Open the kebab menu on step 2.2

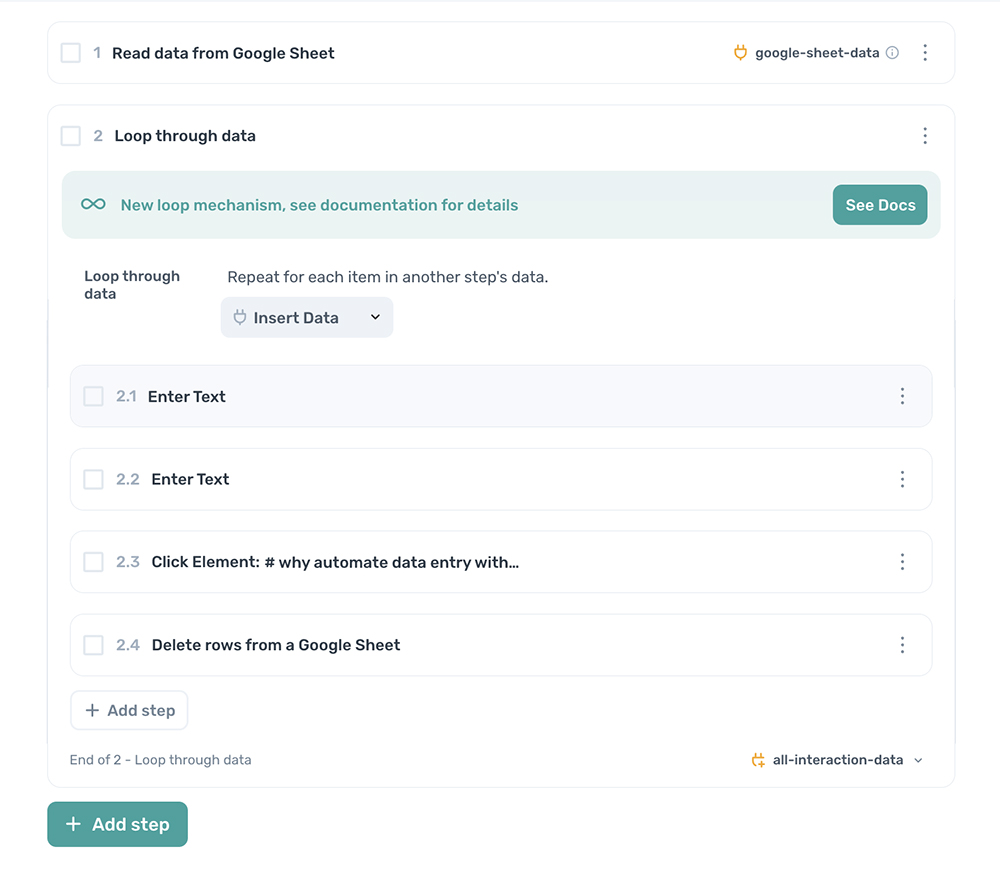(x=902, y=479)
